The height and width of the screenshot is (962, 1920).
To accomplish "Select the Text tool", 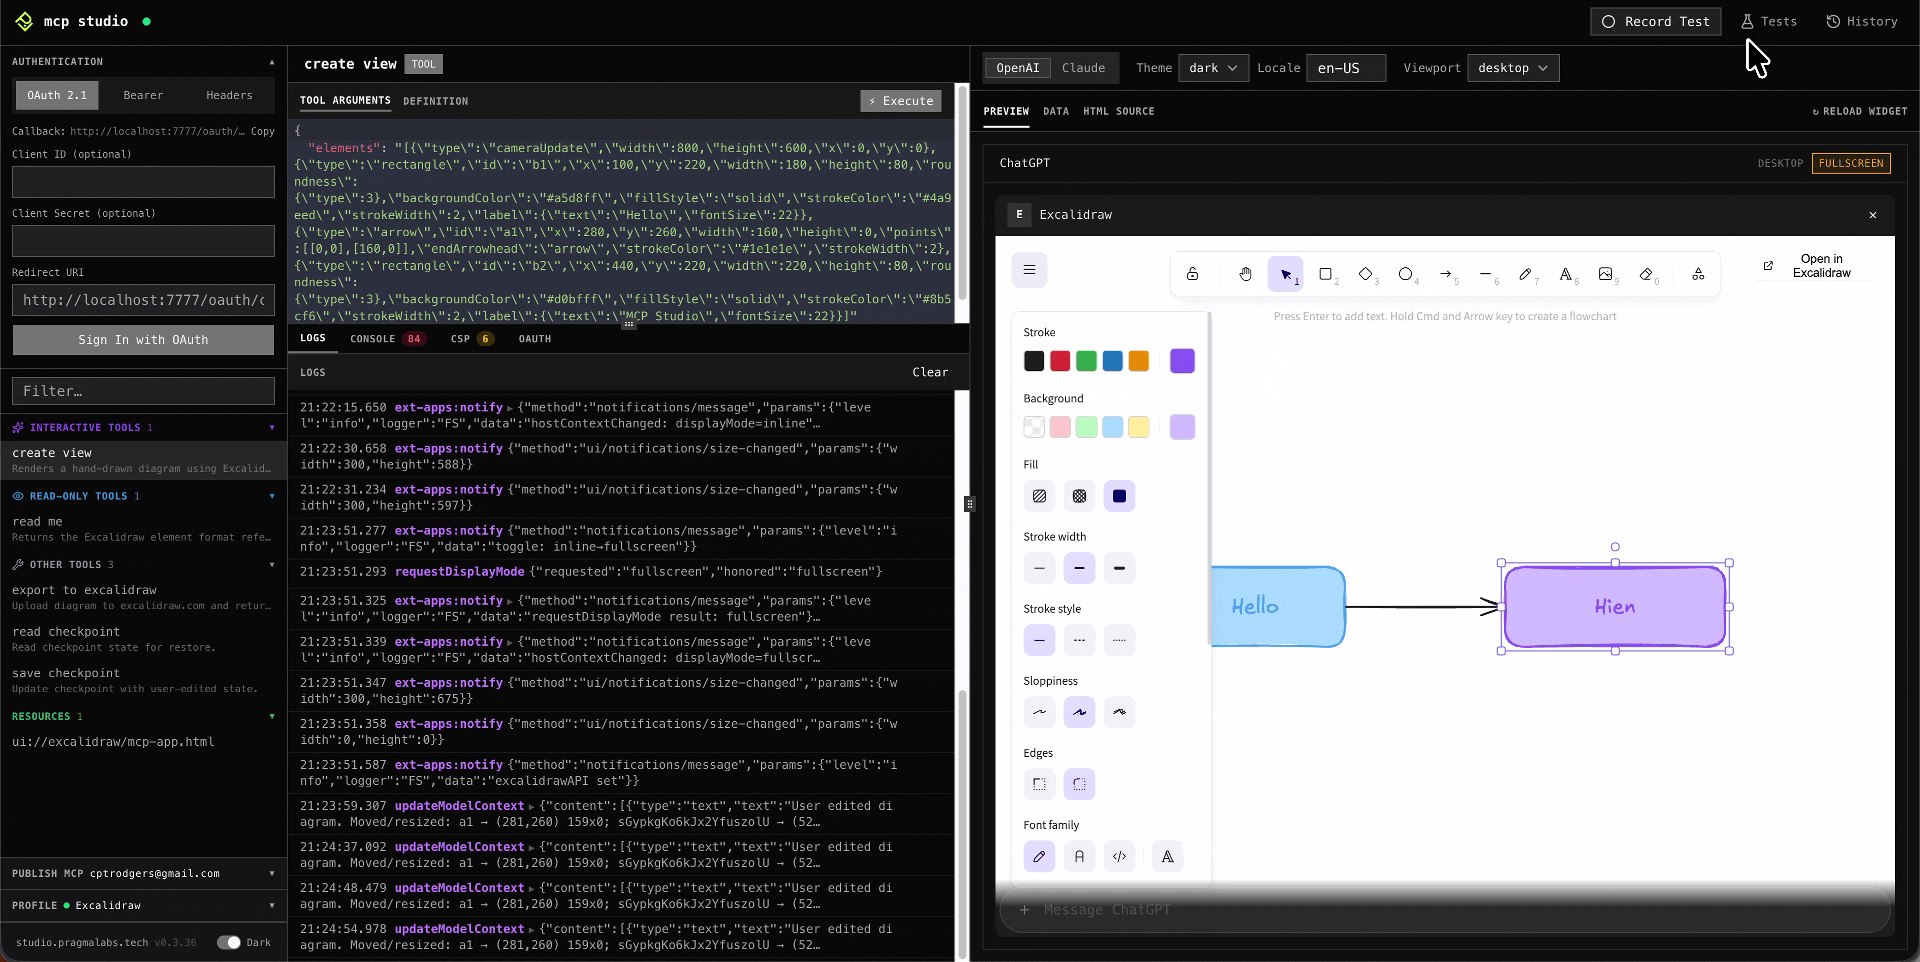I will pyautogui.click(x=1565, y=274).
